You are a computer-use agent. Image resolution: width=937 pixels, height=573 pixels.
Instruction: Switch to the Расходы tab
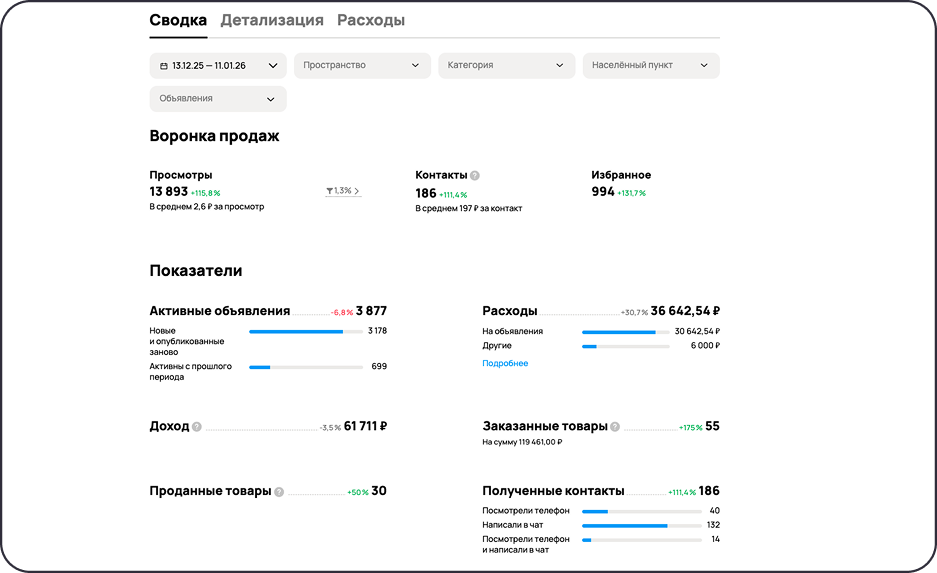(371, 20)
